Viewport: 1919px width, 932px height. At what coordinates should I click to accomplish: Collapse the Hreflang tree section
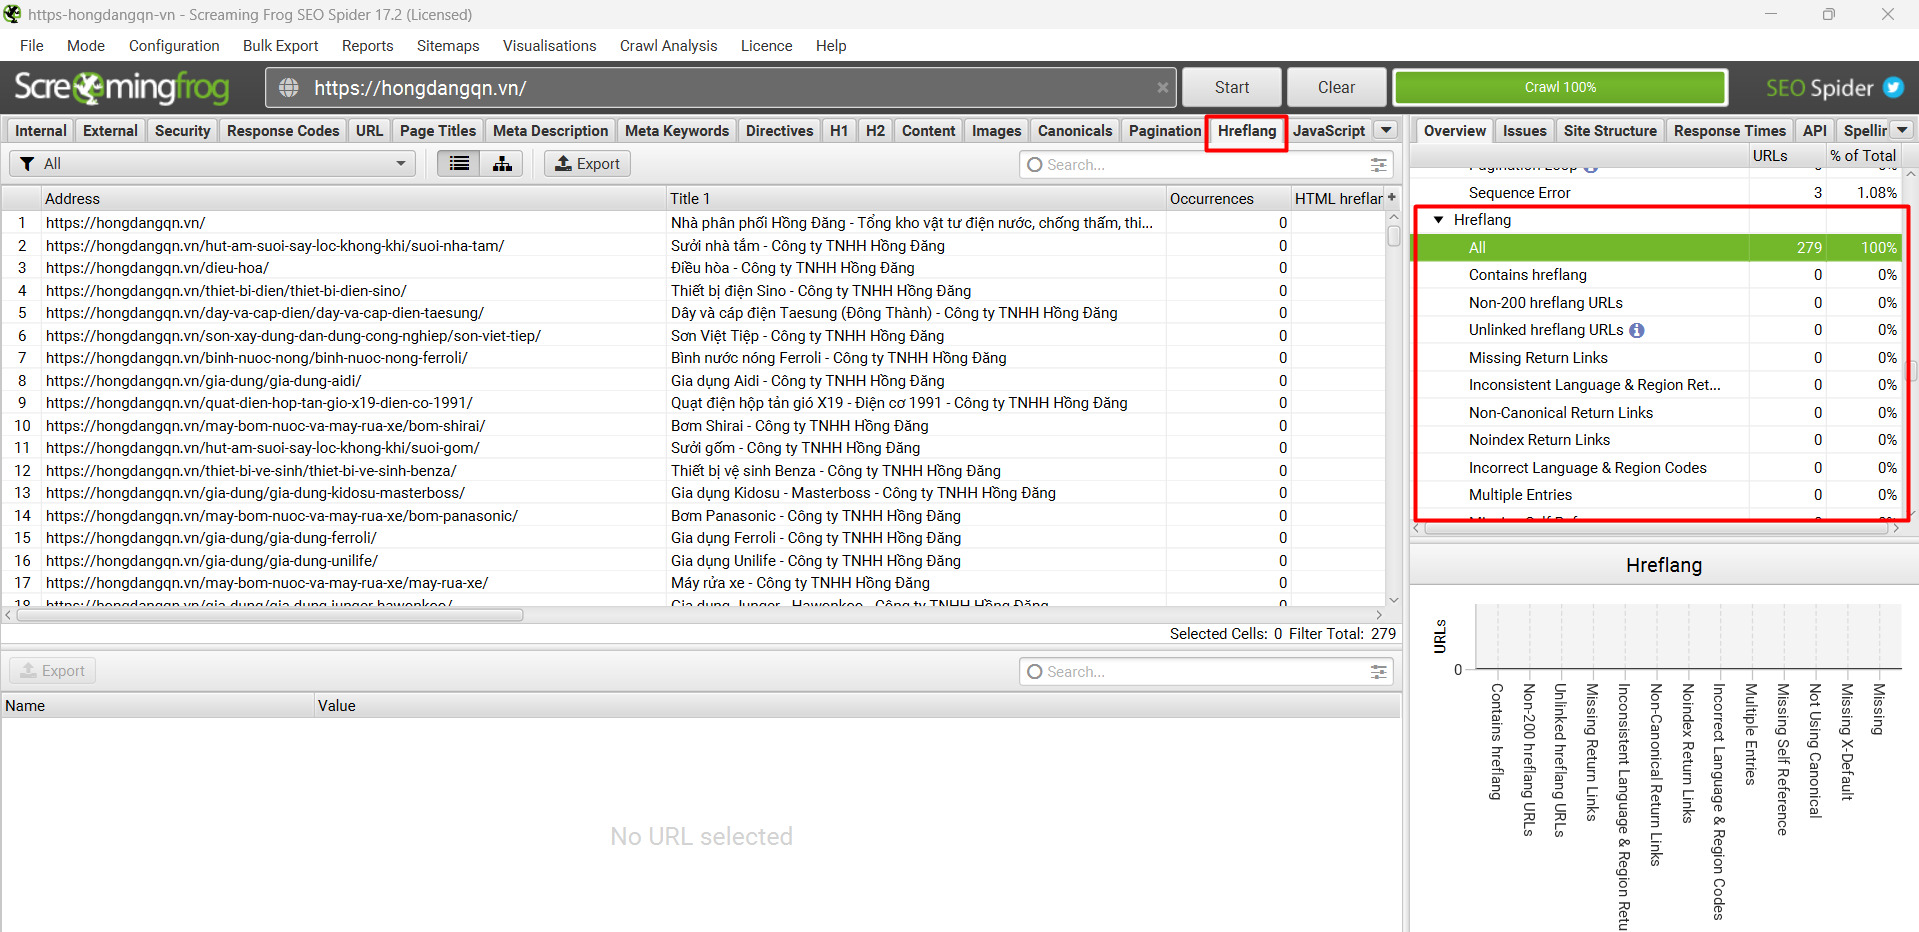[1438, 220]
